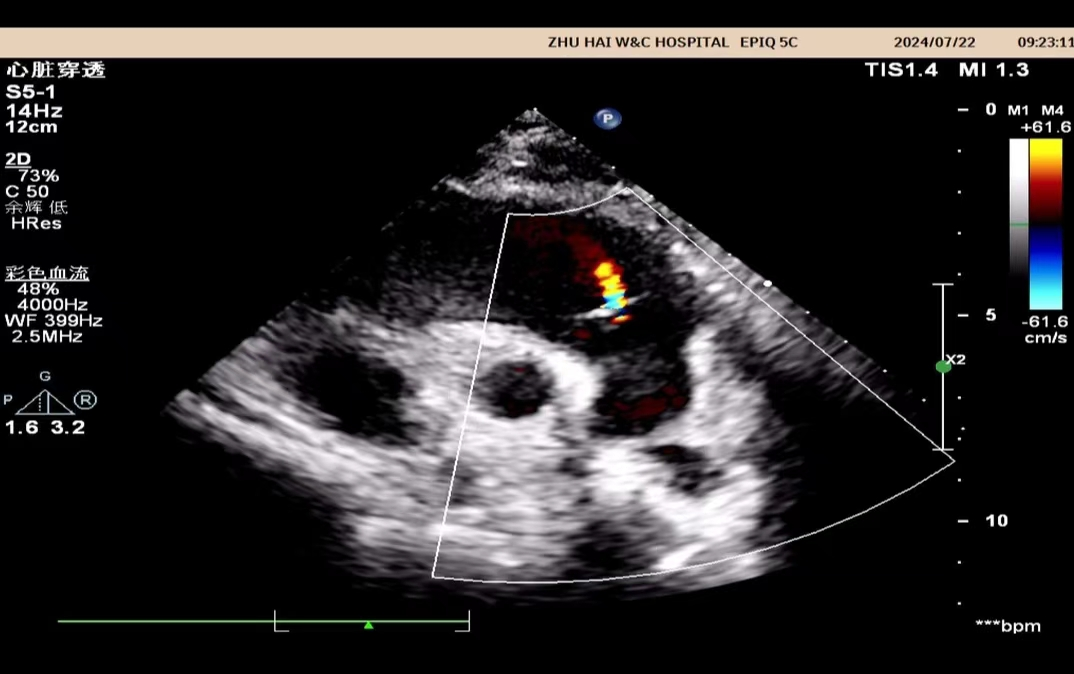Click the circled R indicator icon
Image resolution: width=1074 pixels, height=674 pixels.
(x=86, y=401)
